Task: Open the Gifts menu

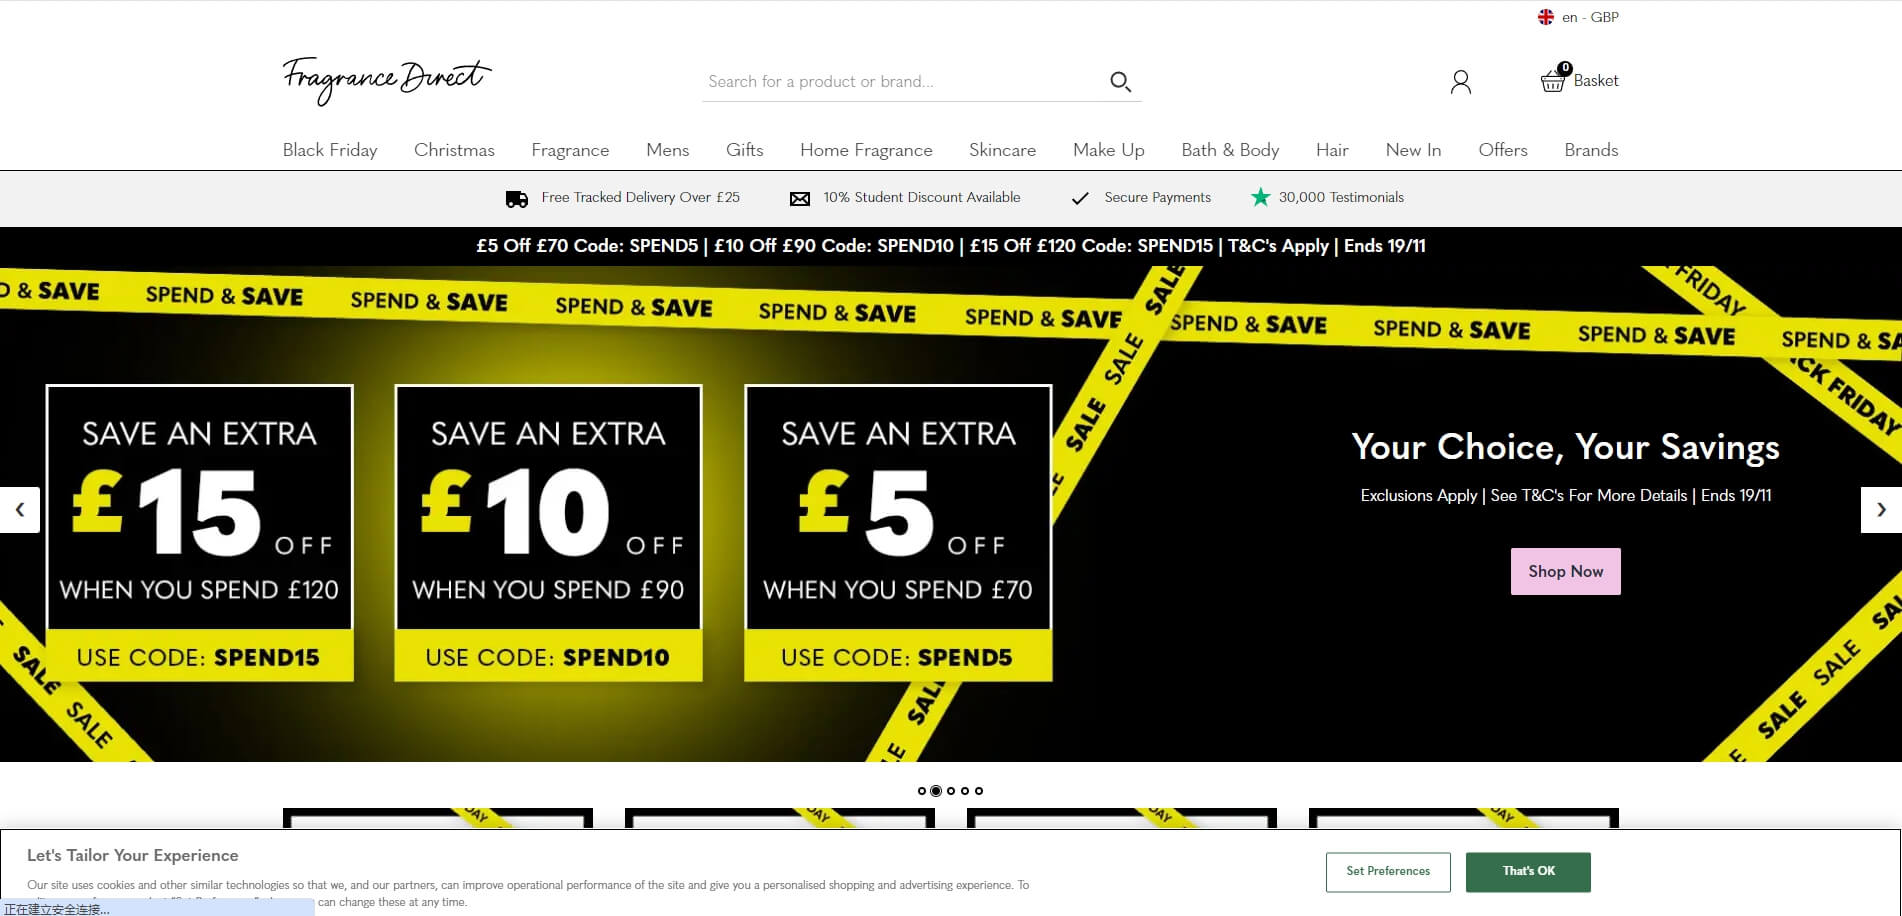Action: [x=744, y=150]
